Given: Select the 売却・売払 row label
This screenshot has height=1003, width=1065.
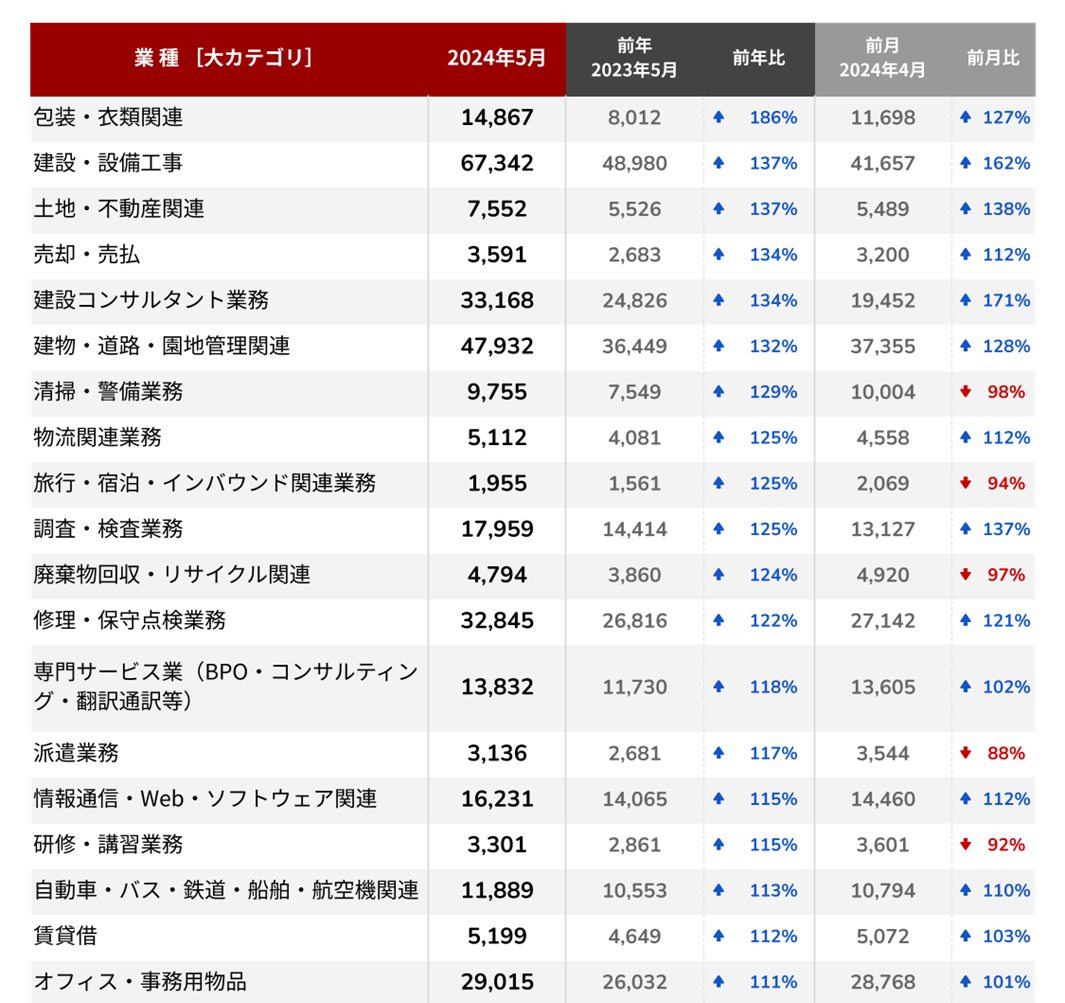Looking at the screenshot, I should [87, 255].
